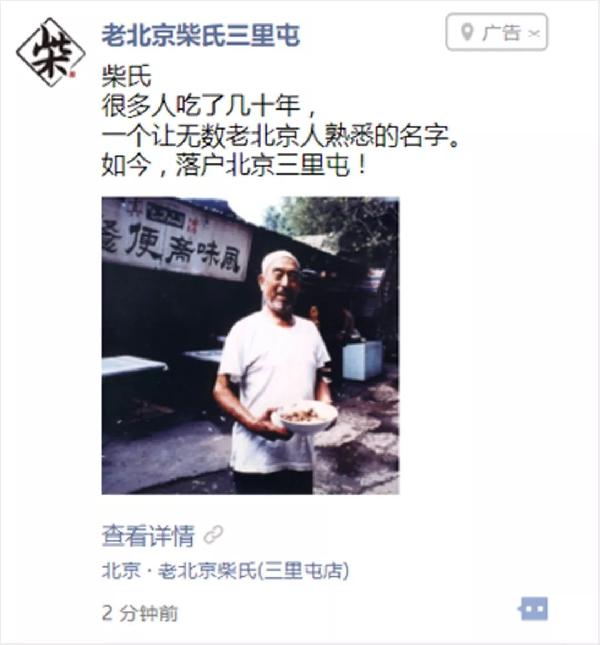Open the old street-vendor photo thumbnail
Viewport: 600px width, 645px height.
[250, 346]
